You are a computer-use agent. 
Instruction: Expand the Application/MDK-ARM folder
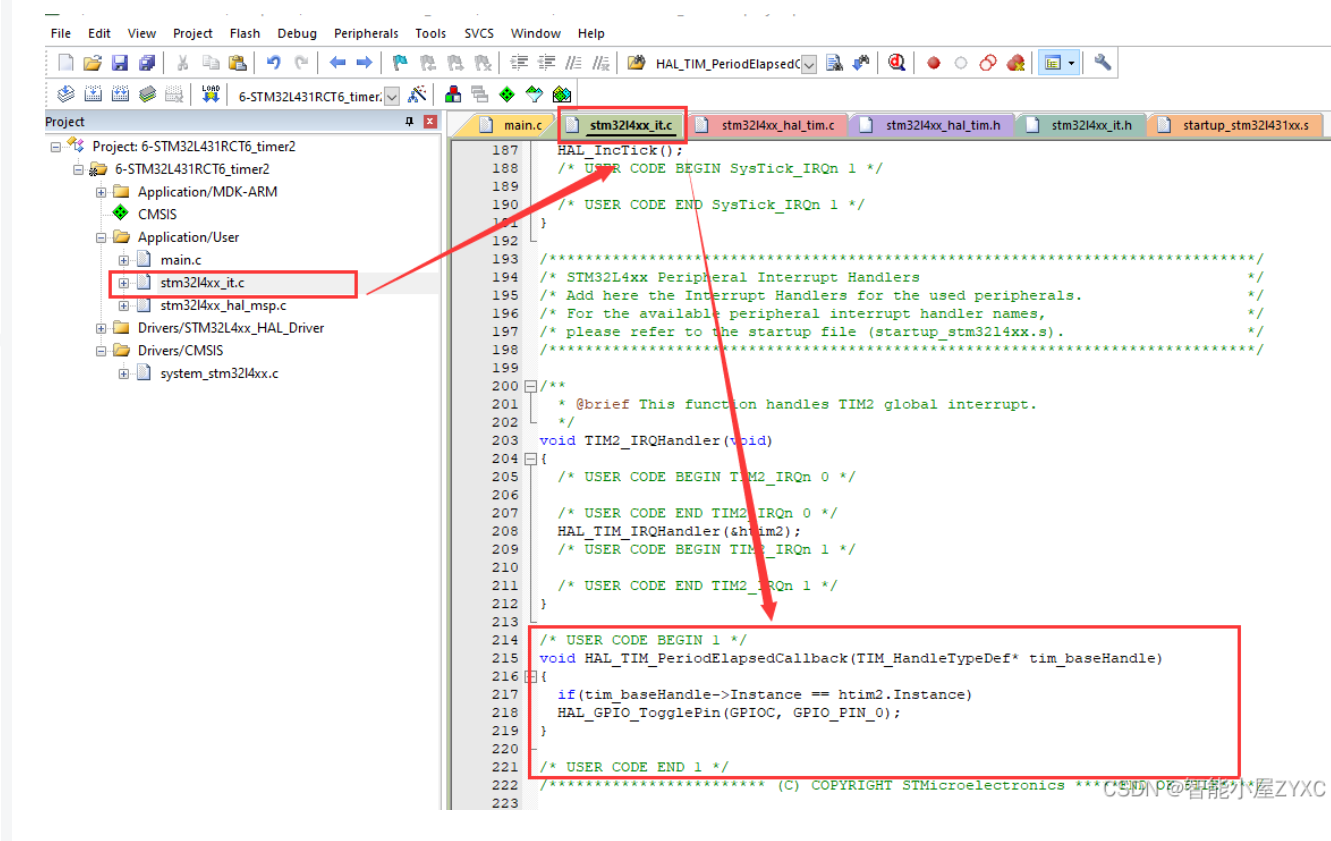tap(101, 192)
